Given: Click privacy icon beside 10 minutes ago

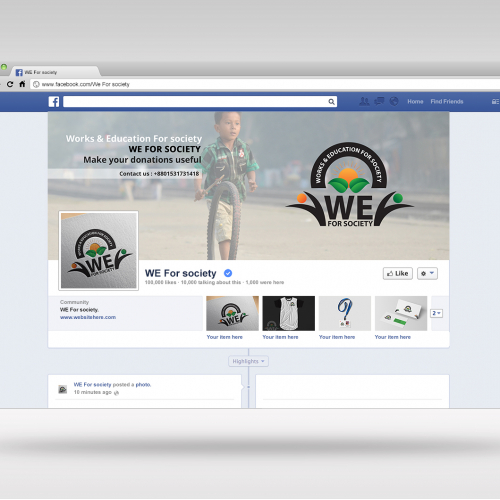Looking at the screenshot, I should [x=116, y=393].
